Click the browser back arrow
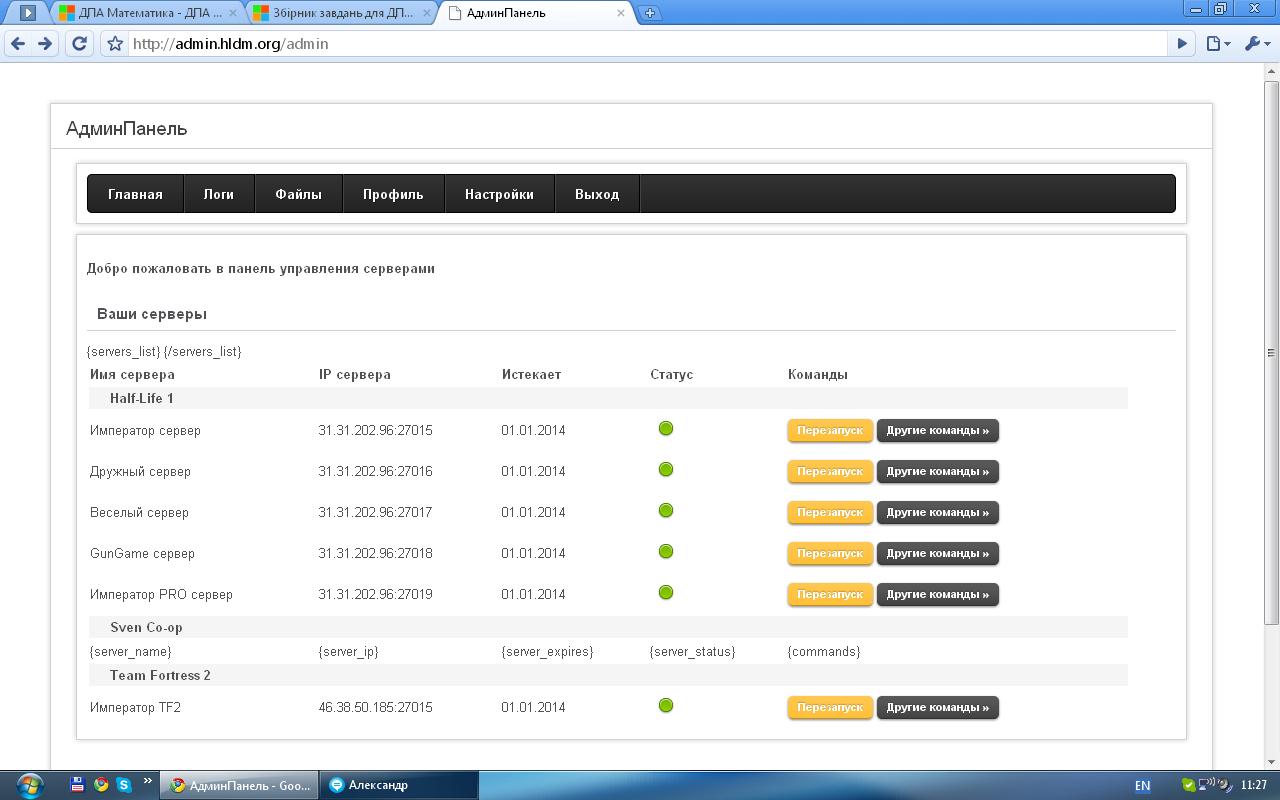Viewport: 1280px width, 800px height. (x=18, y=44)
